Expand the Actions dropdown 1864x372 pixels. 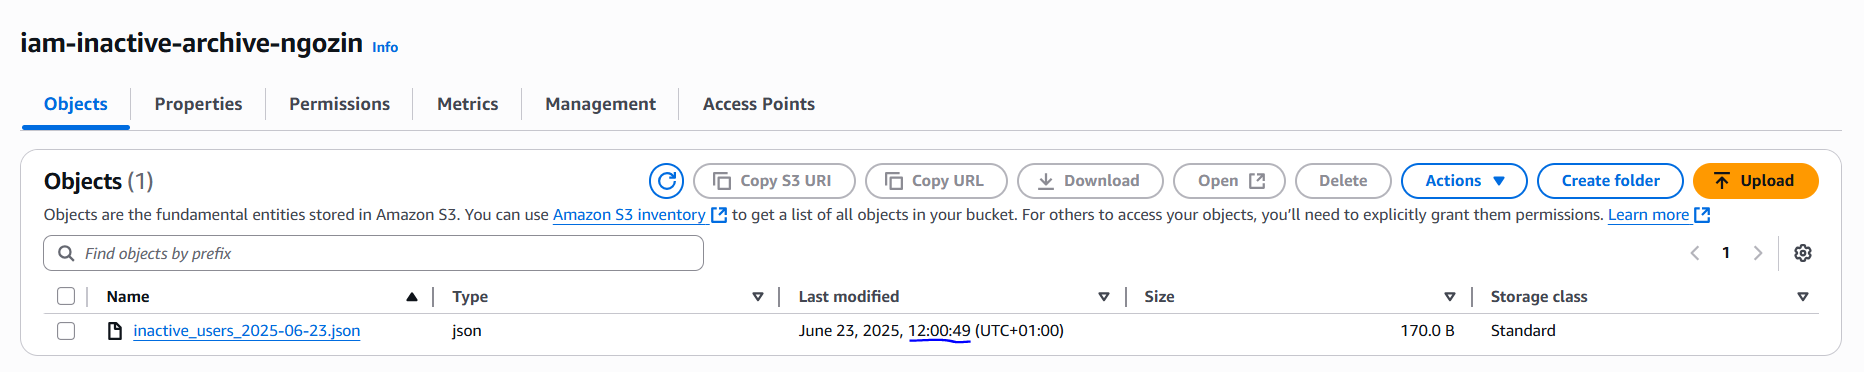1464,181
